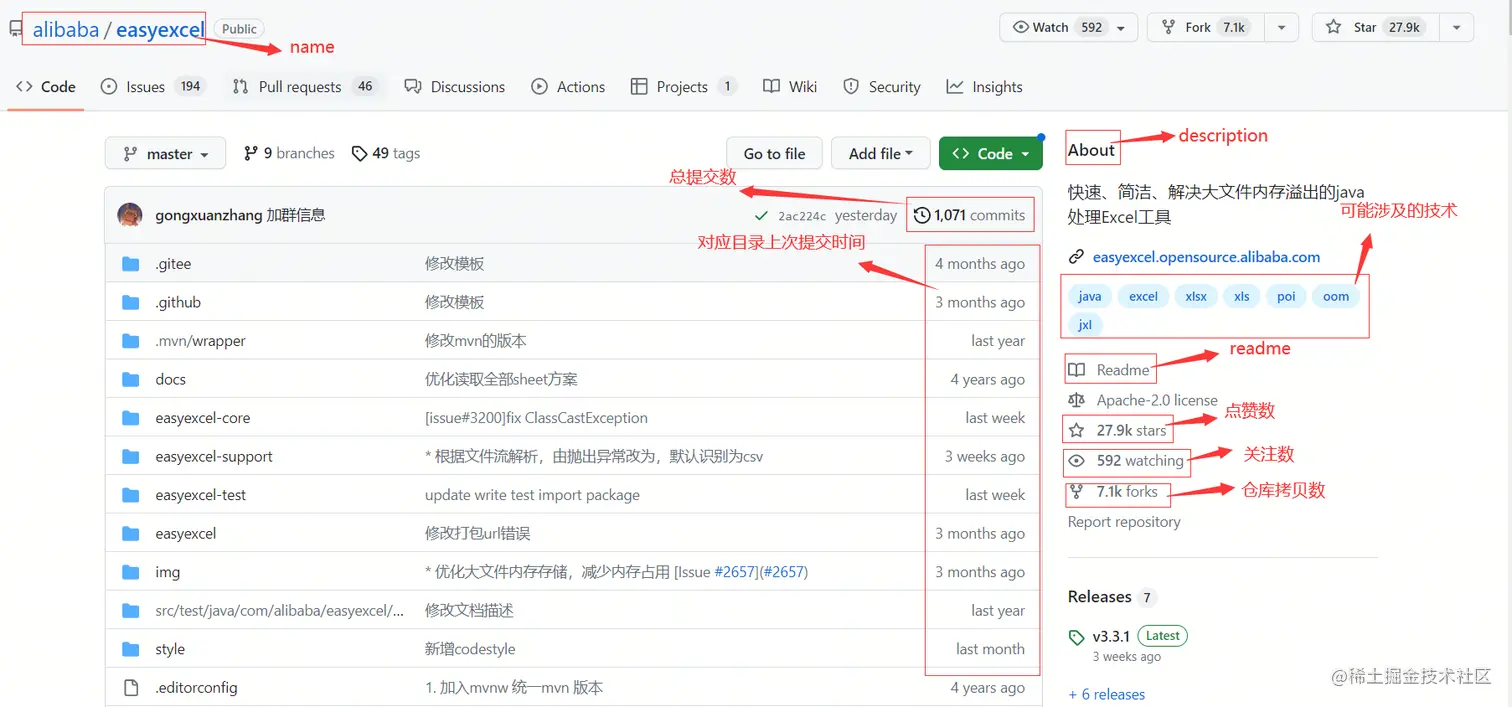Click folder icon beside .gitee
The height and width of the screenshot is (707, 1512).
(130, 264)
